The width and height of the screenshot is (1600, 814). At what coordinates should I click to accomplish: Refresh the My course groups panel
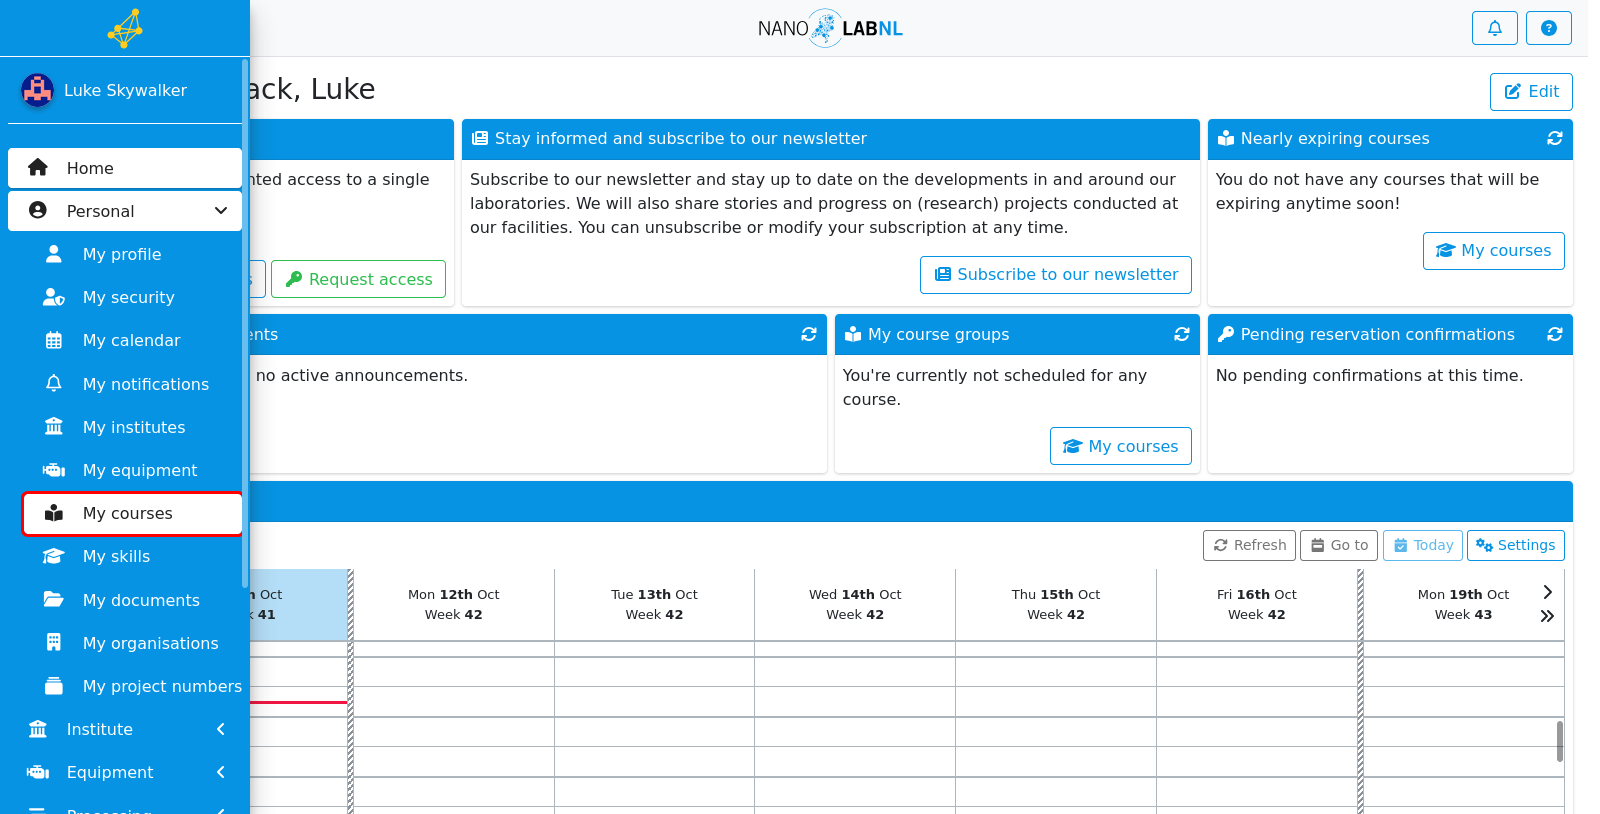click(1181, 335)
